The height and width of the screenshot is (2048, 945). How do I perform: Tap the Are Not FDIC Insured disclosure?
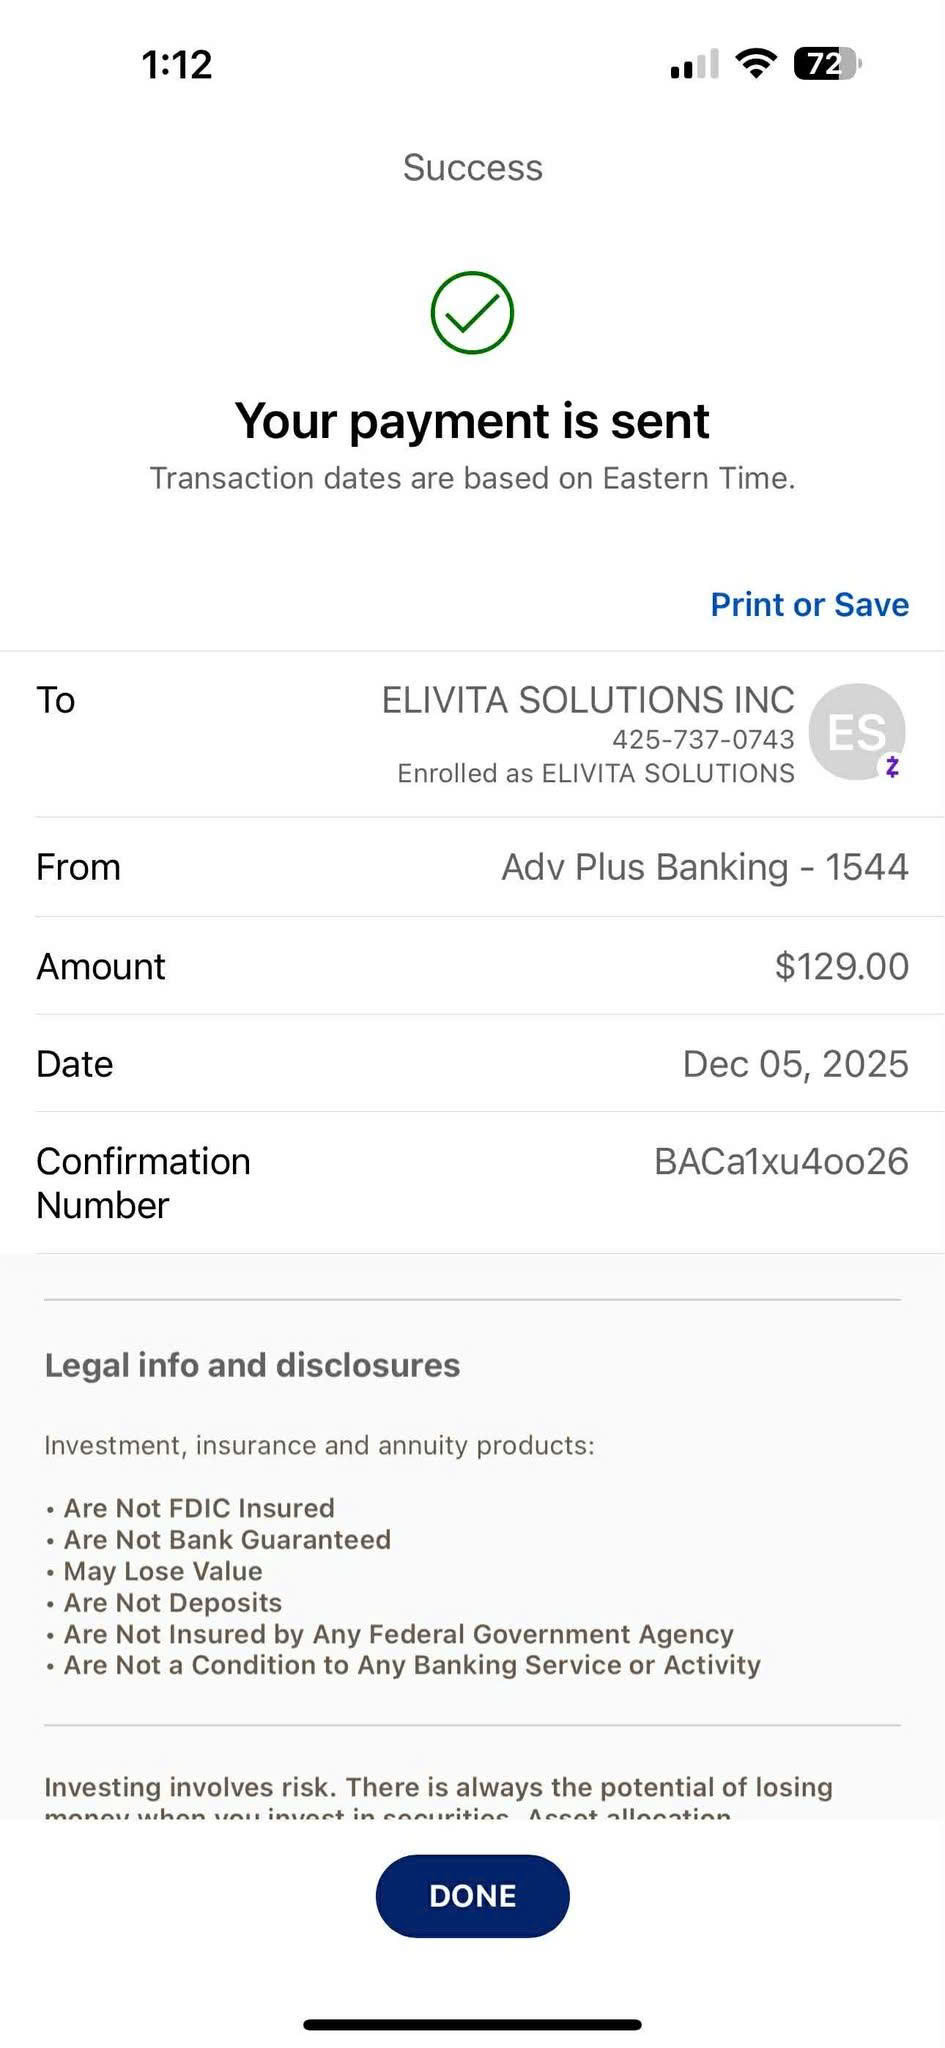point(198,1508)
